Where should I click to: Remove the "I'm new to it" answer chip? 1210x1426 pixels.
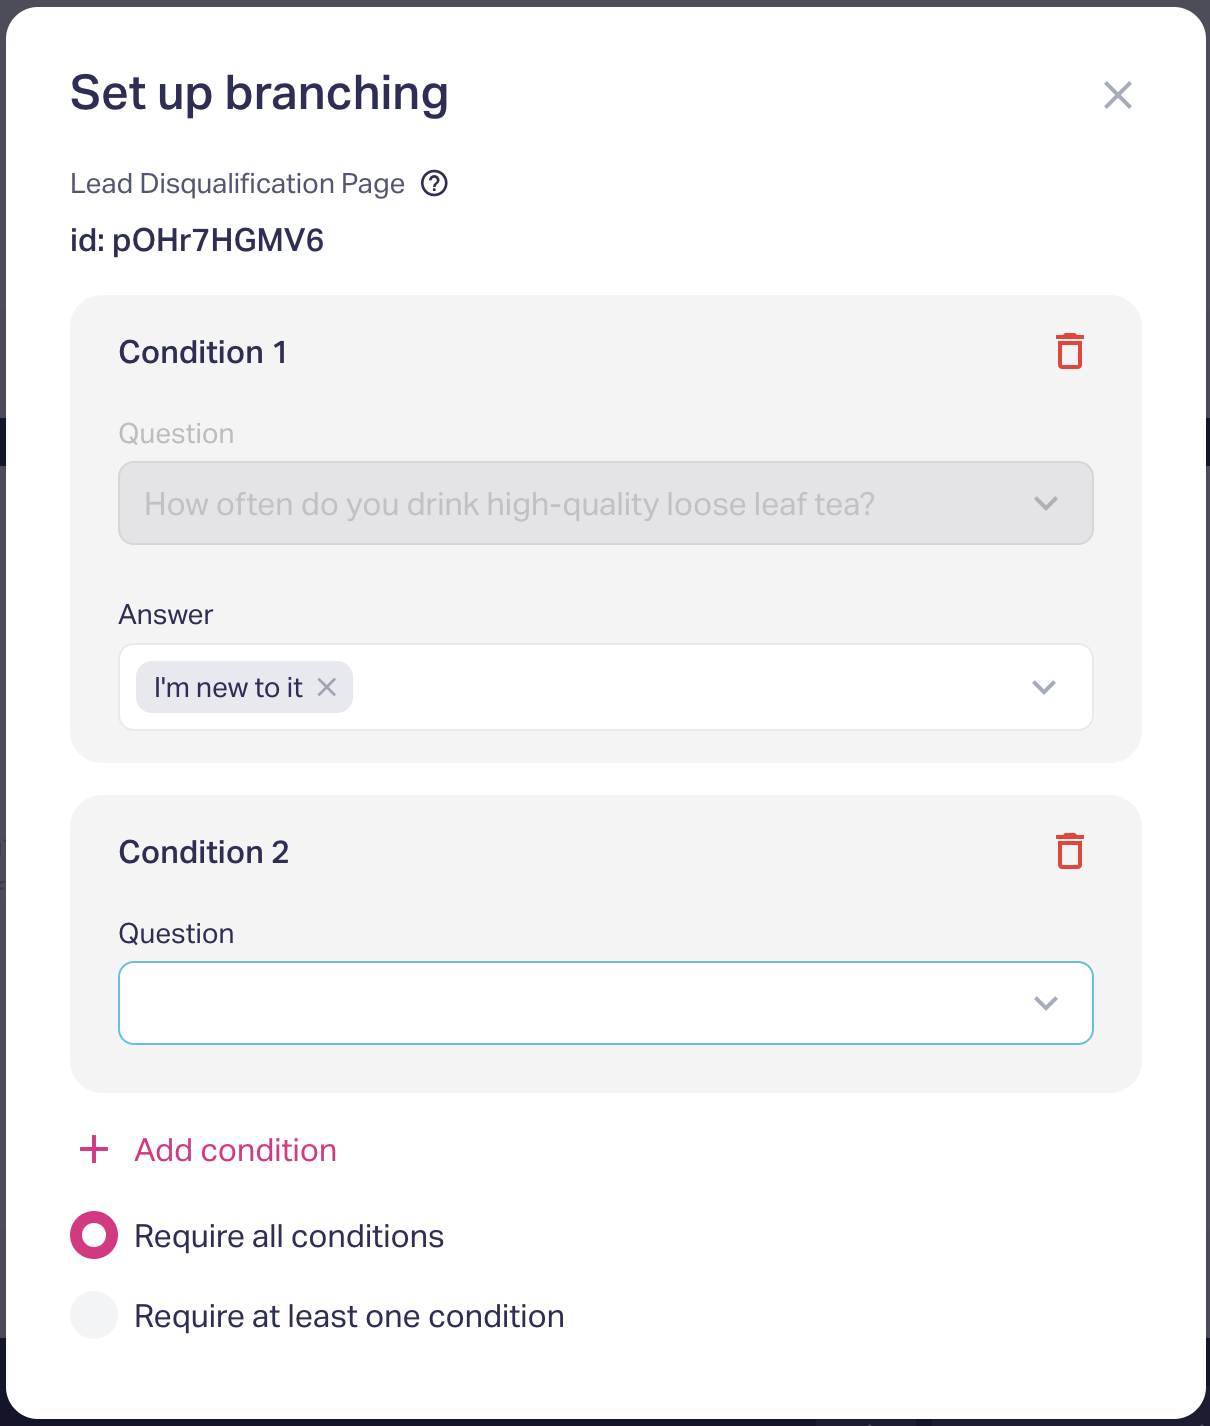click(327, 687)
